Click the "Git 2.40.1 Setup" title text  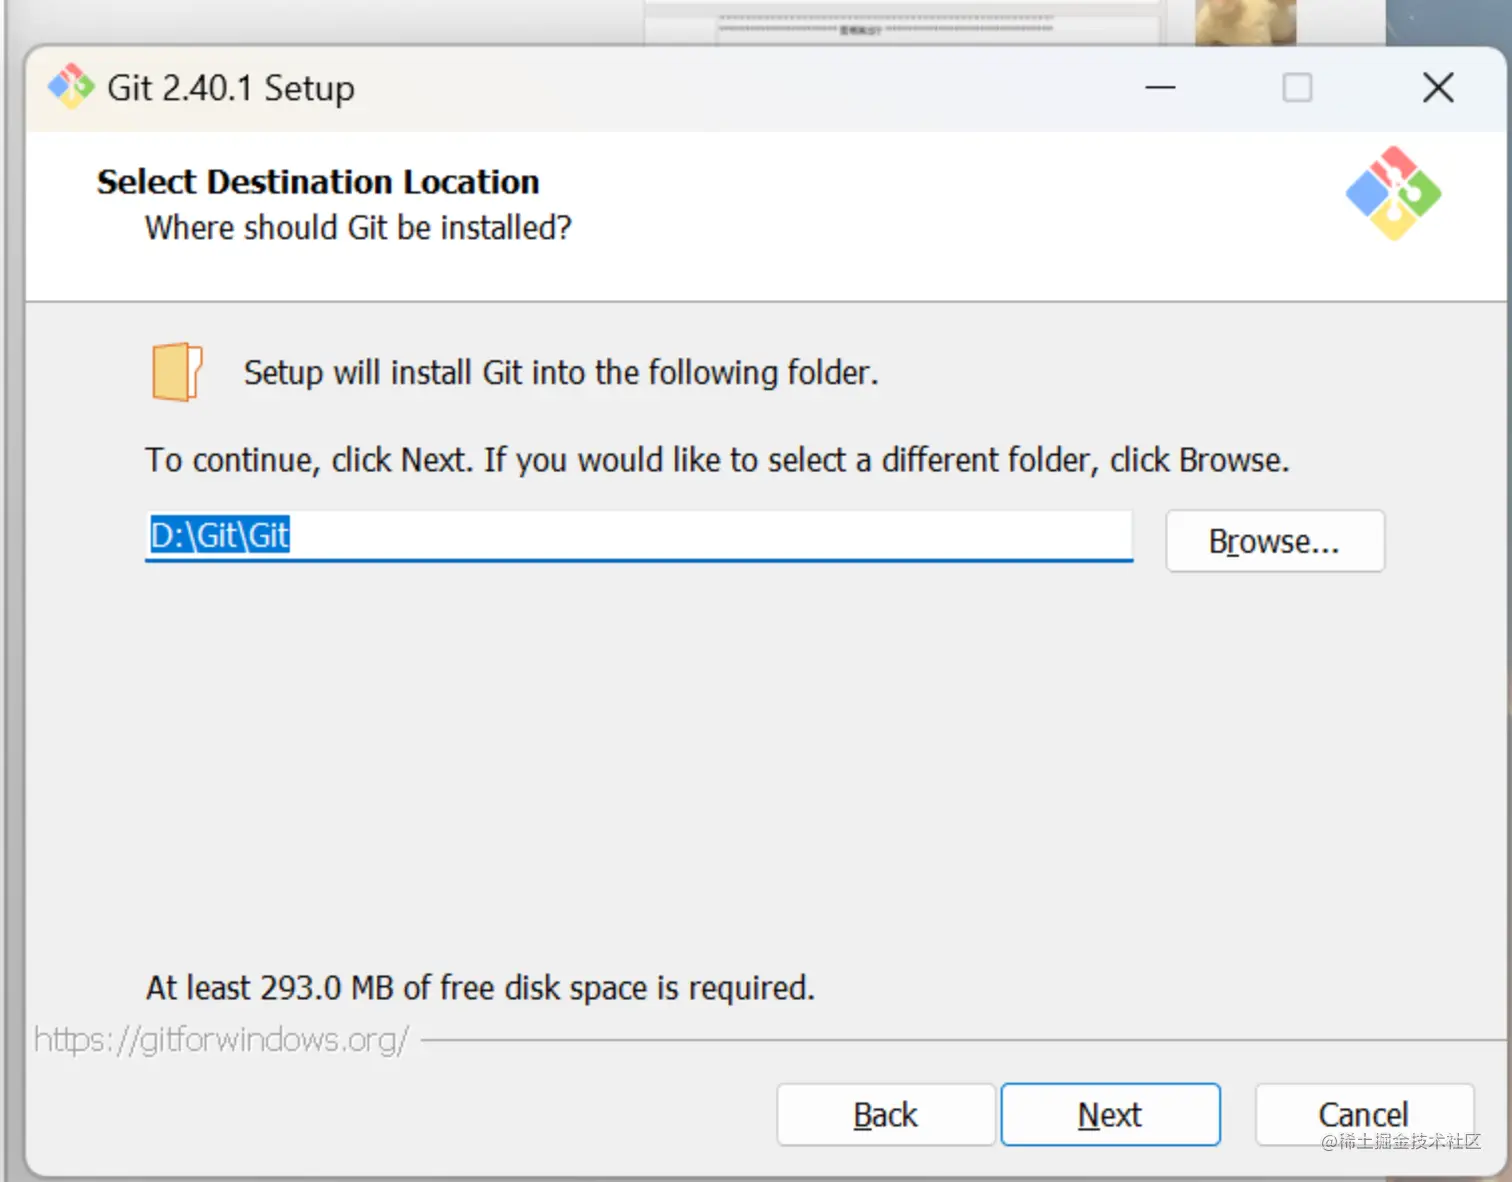click(230, 88)
